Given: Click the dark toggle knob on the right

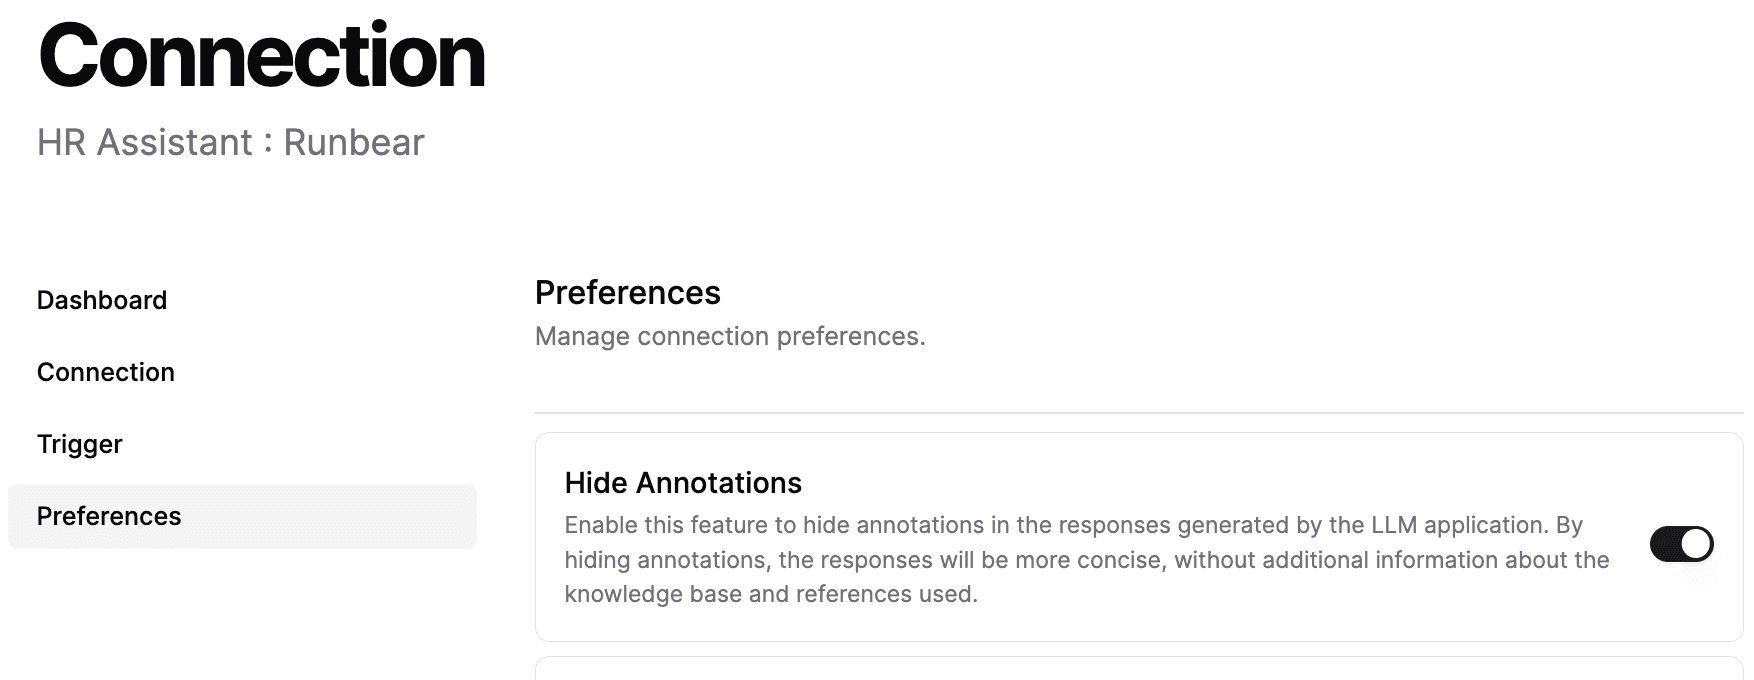Looking at the screenshot, I should click(1694, 542).
